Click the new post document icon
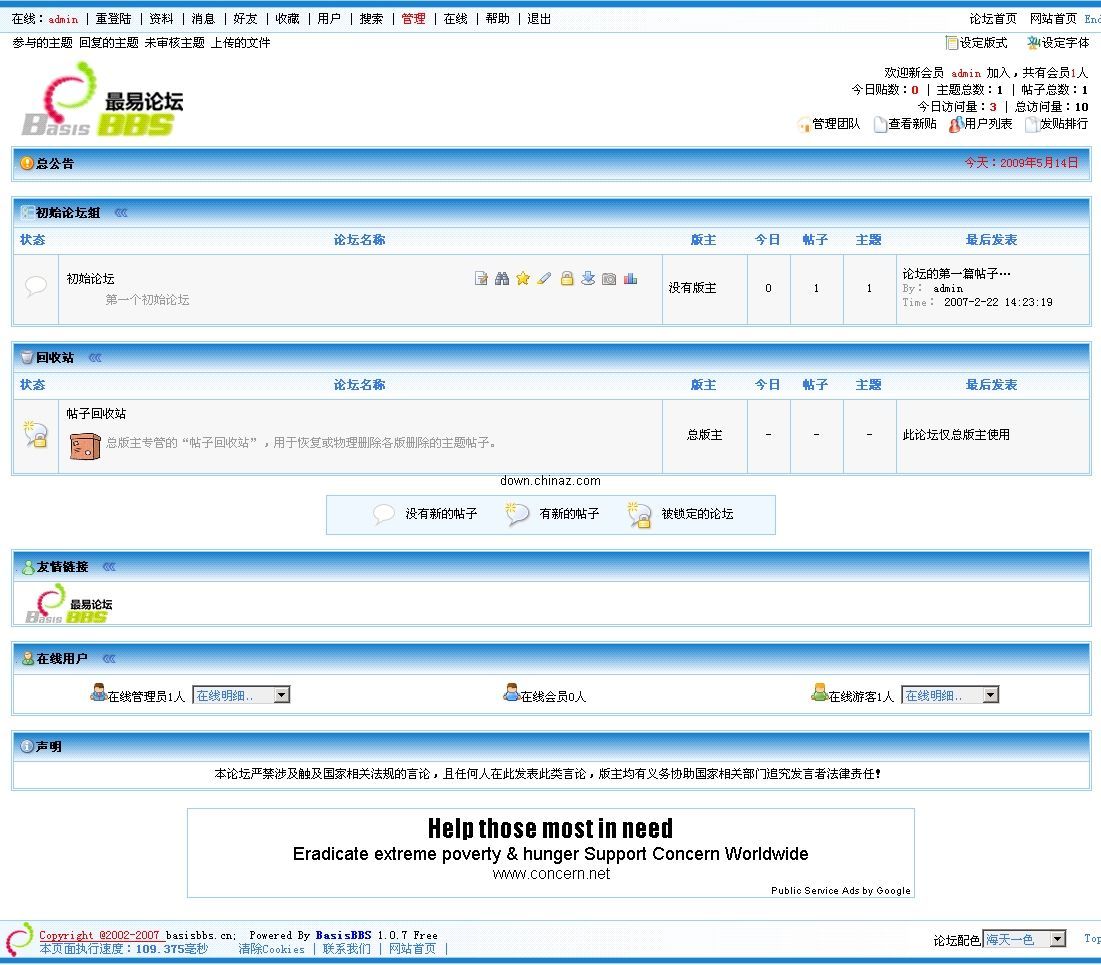1101x965 pixels. tap(481, 279)
